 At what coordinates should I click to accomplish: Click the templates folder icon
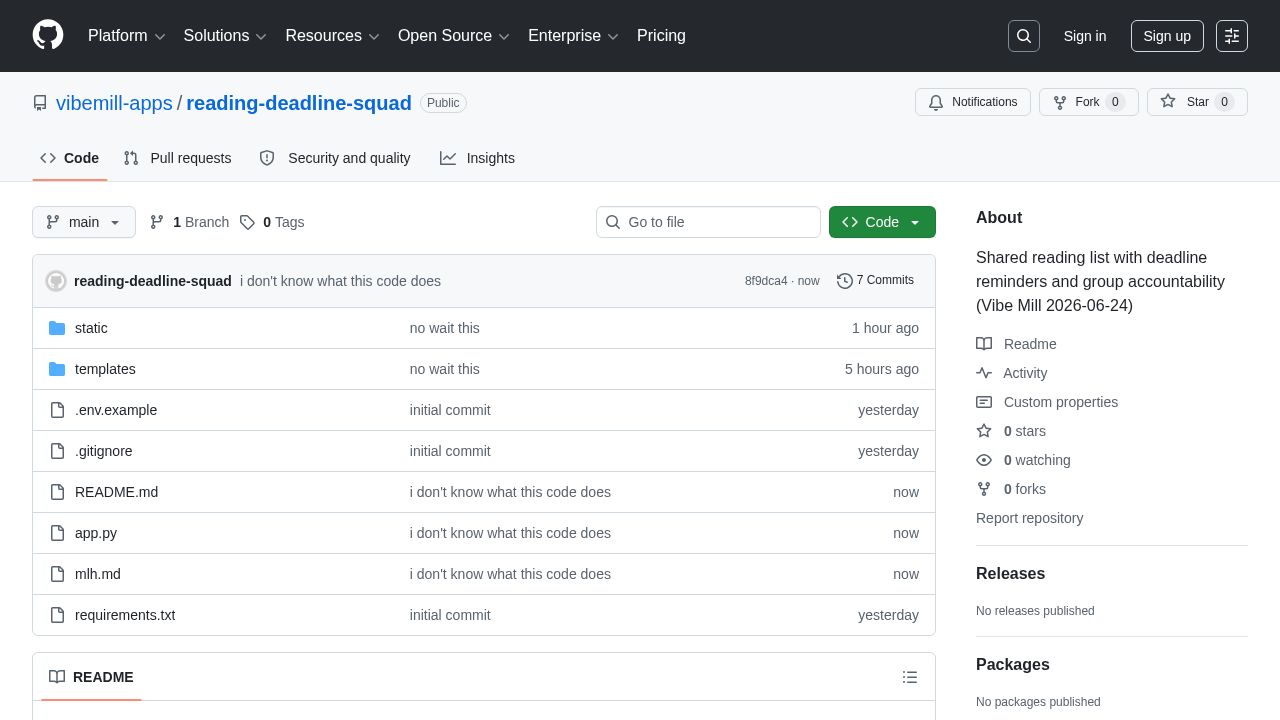click(57, 369)
